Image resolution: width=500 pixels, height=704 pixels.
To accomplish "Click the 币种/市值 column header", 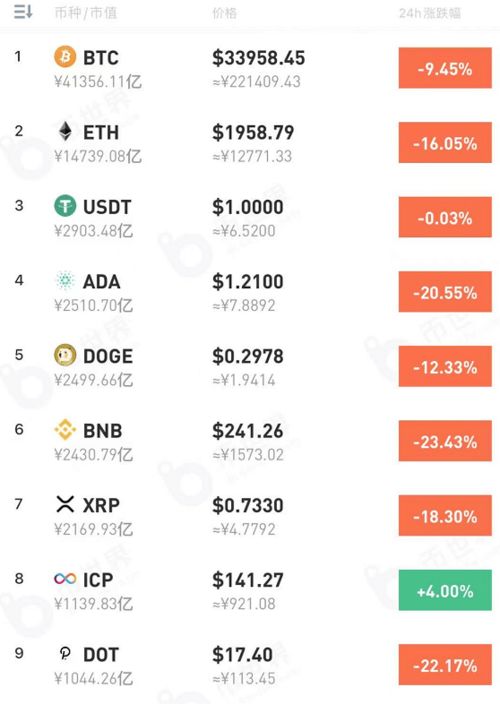I will click(x=86, y=13).
